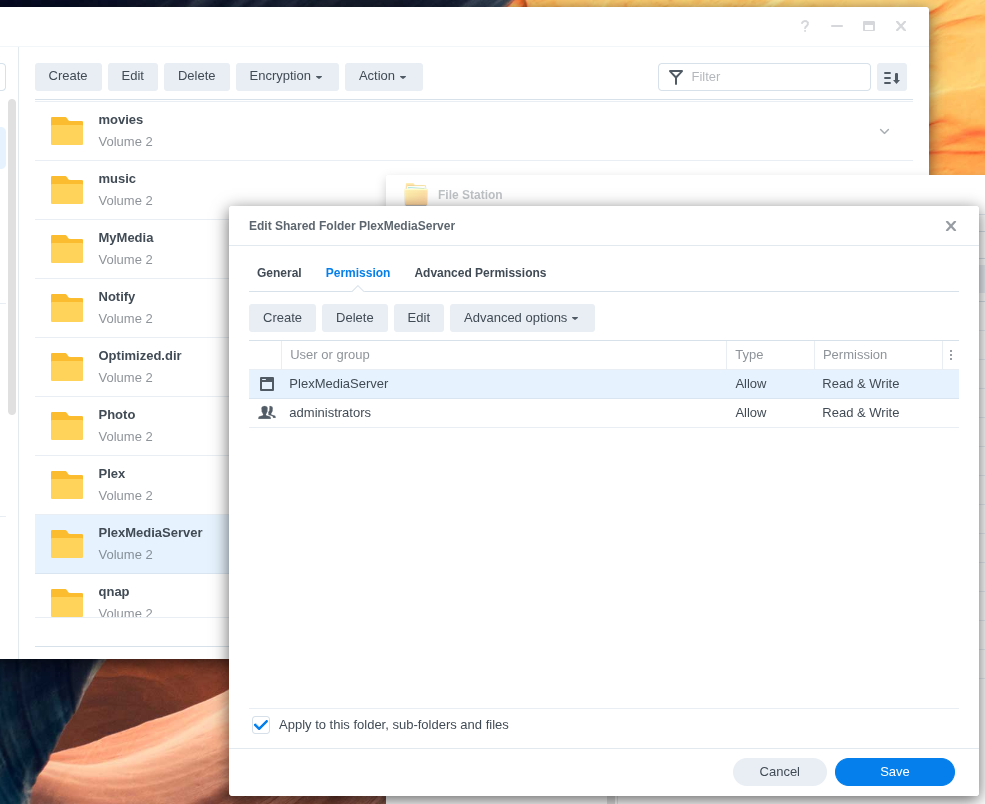Open the Advanced options dropdown
This screenshot has height=804, width=985.
(x=522, y=318)
